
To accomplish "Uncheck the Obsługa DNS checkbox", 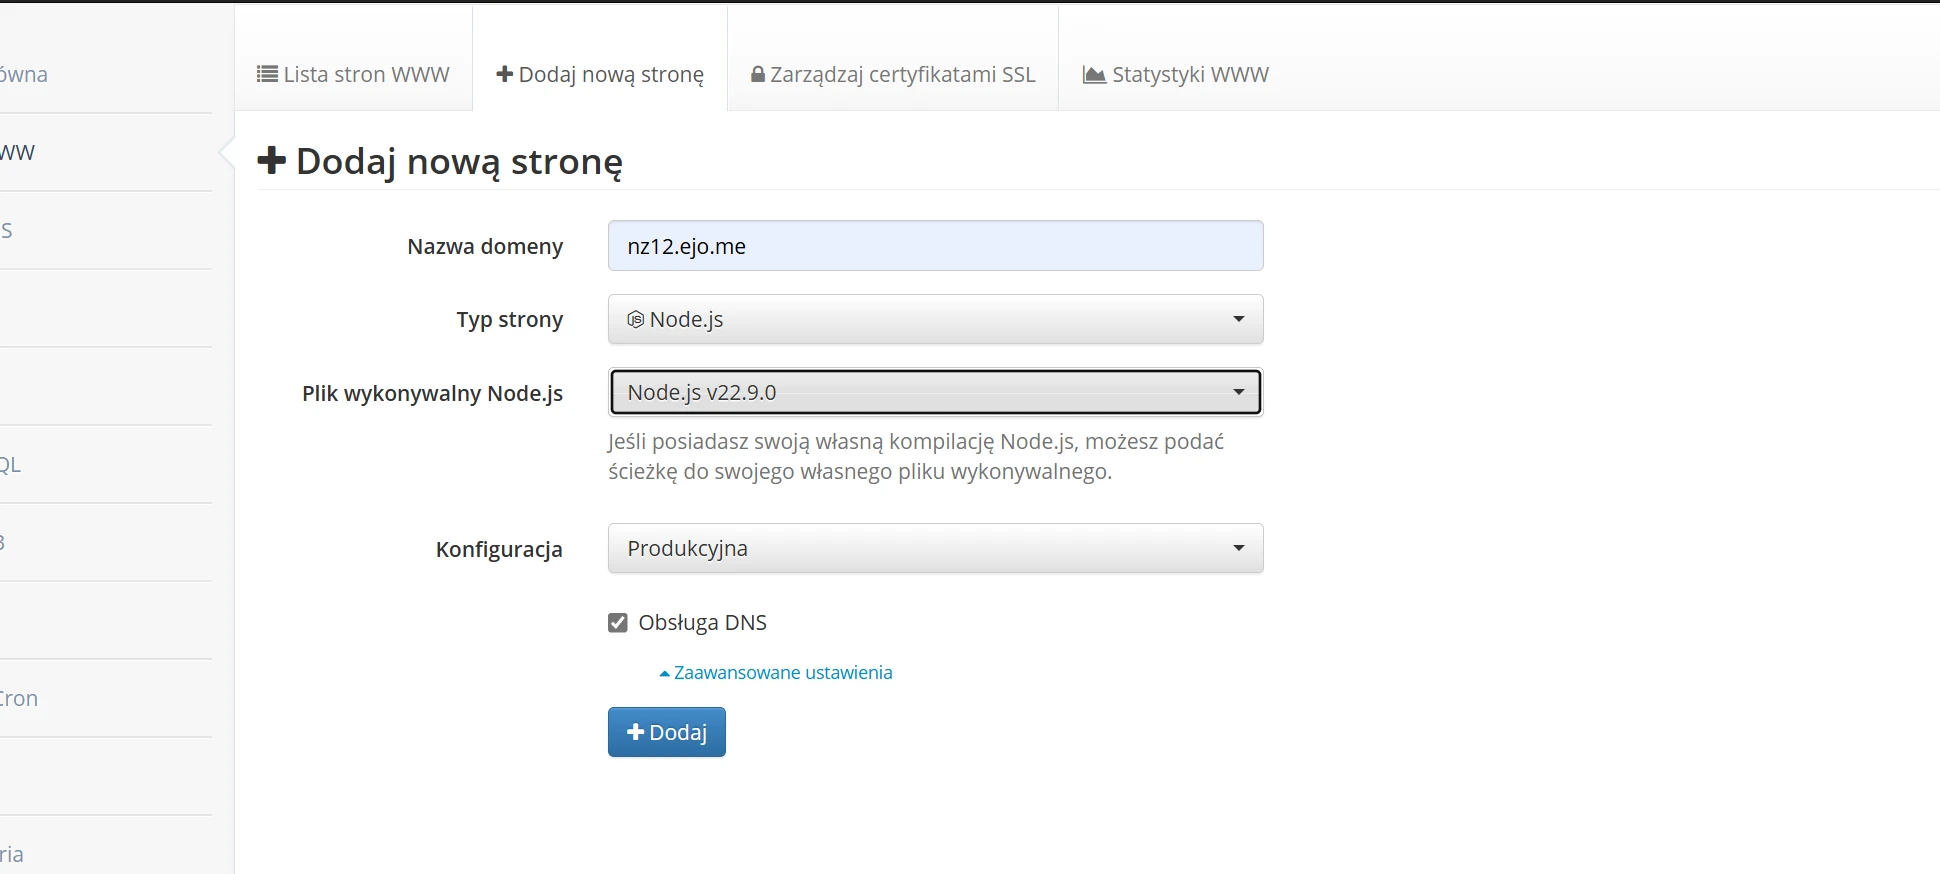I will [618, 623].
